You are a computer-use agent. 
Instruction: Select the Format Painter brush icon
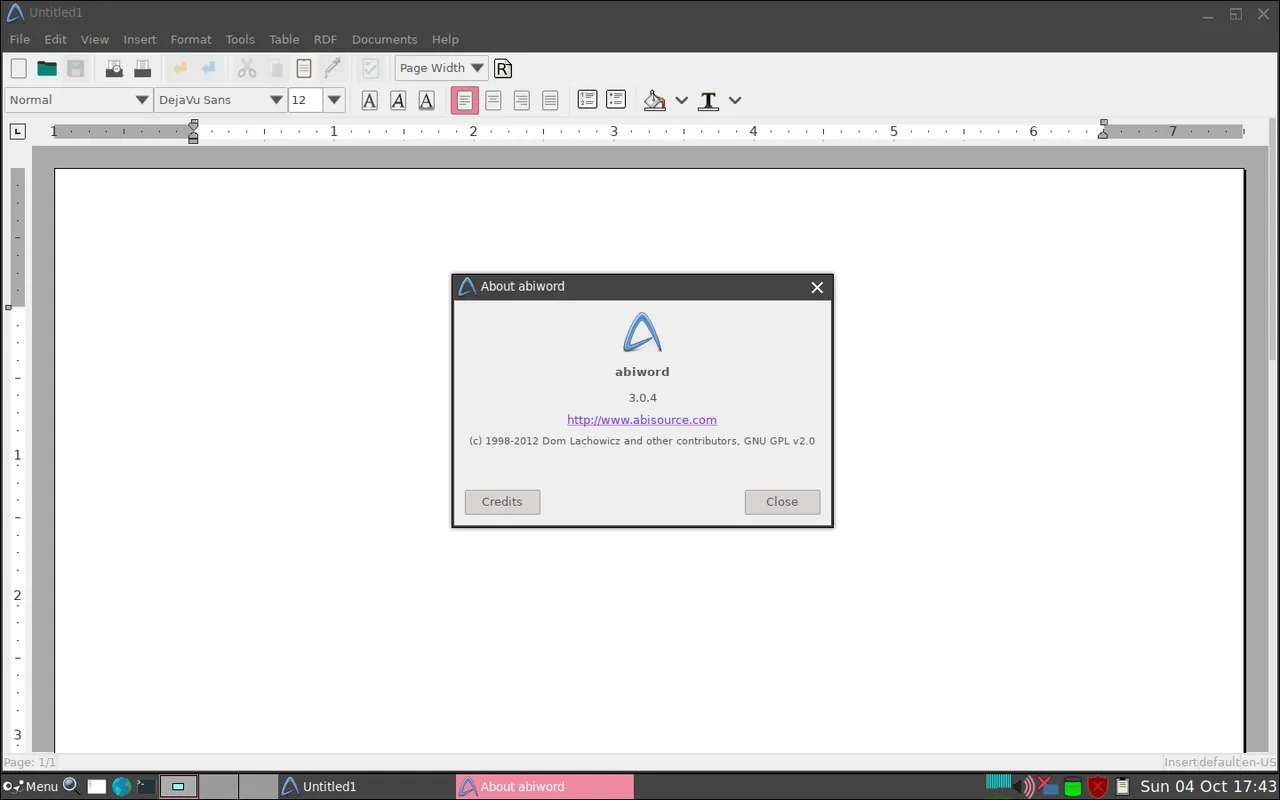tap(333, 68)
